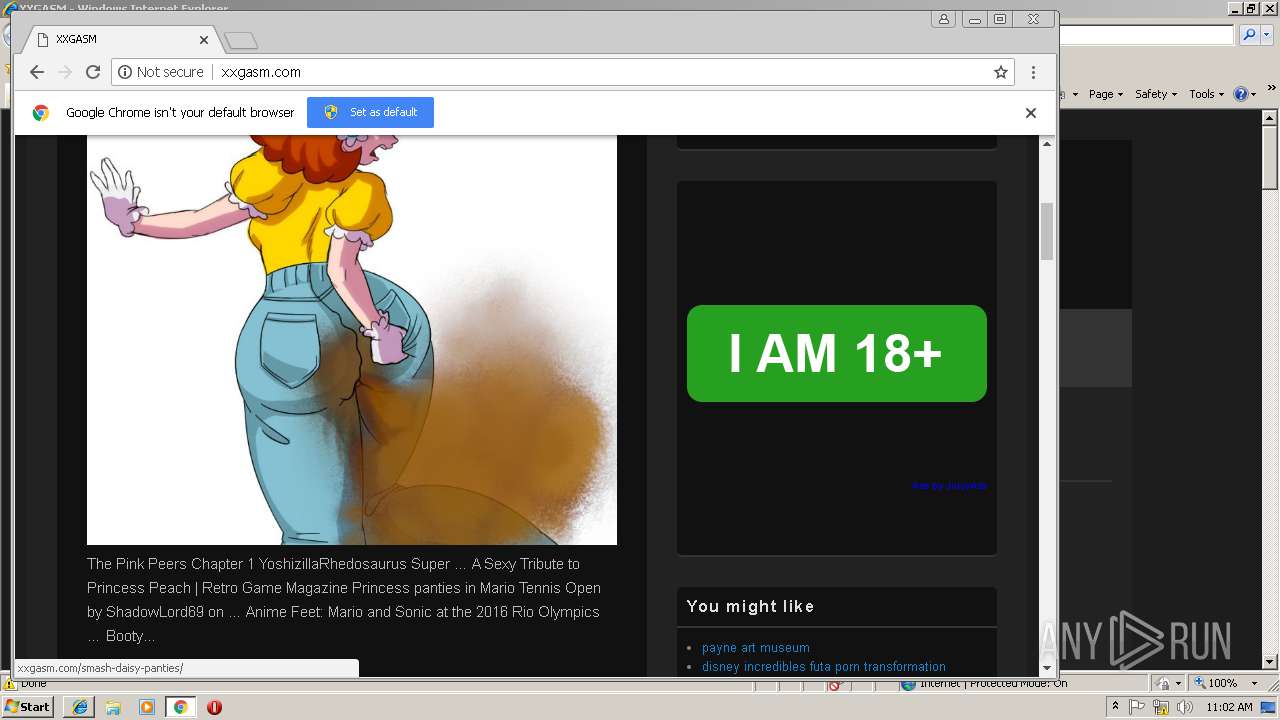Click the Chrome taskbar icon
Viewport: 1280px width, 720px height.
pyautogui.click(x=181, y=707)
